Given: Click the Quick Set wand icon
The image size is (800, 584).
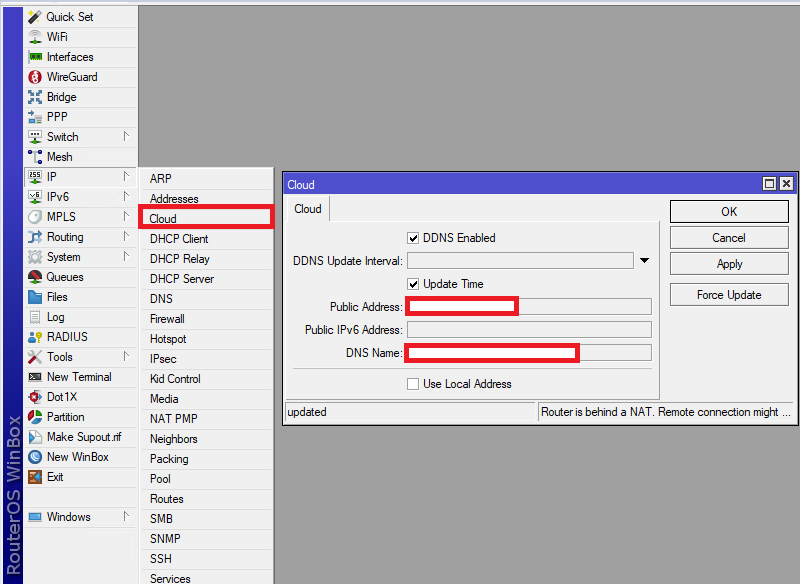Looking at the screenshot, I should [35, 17].
